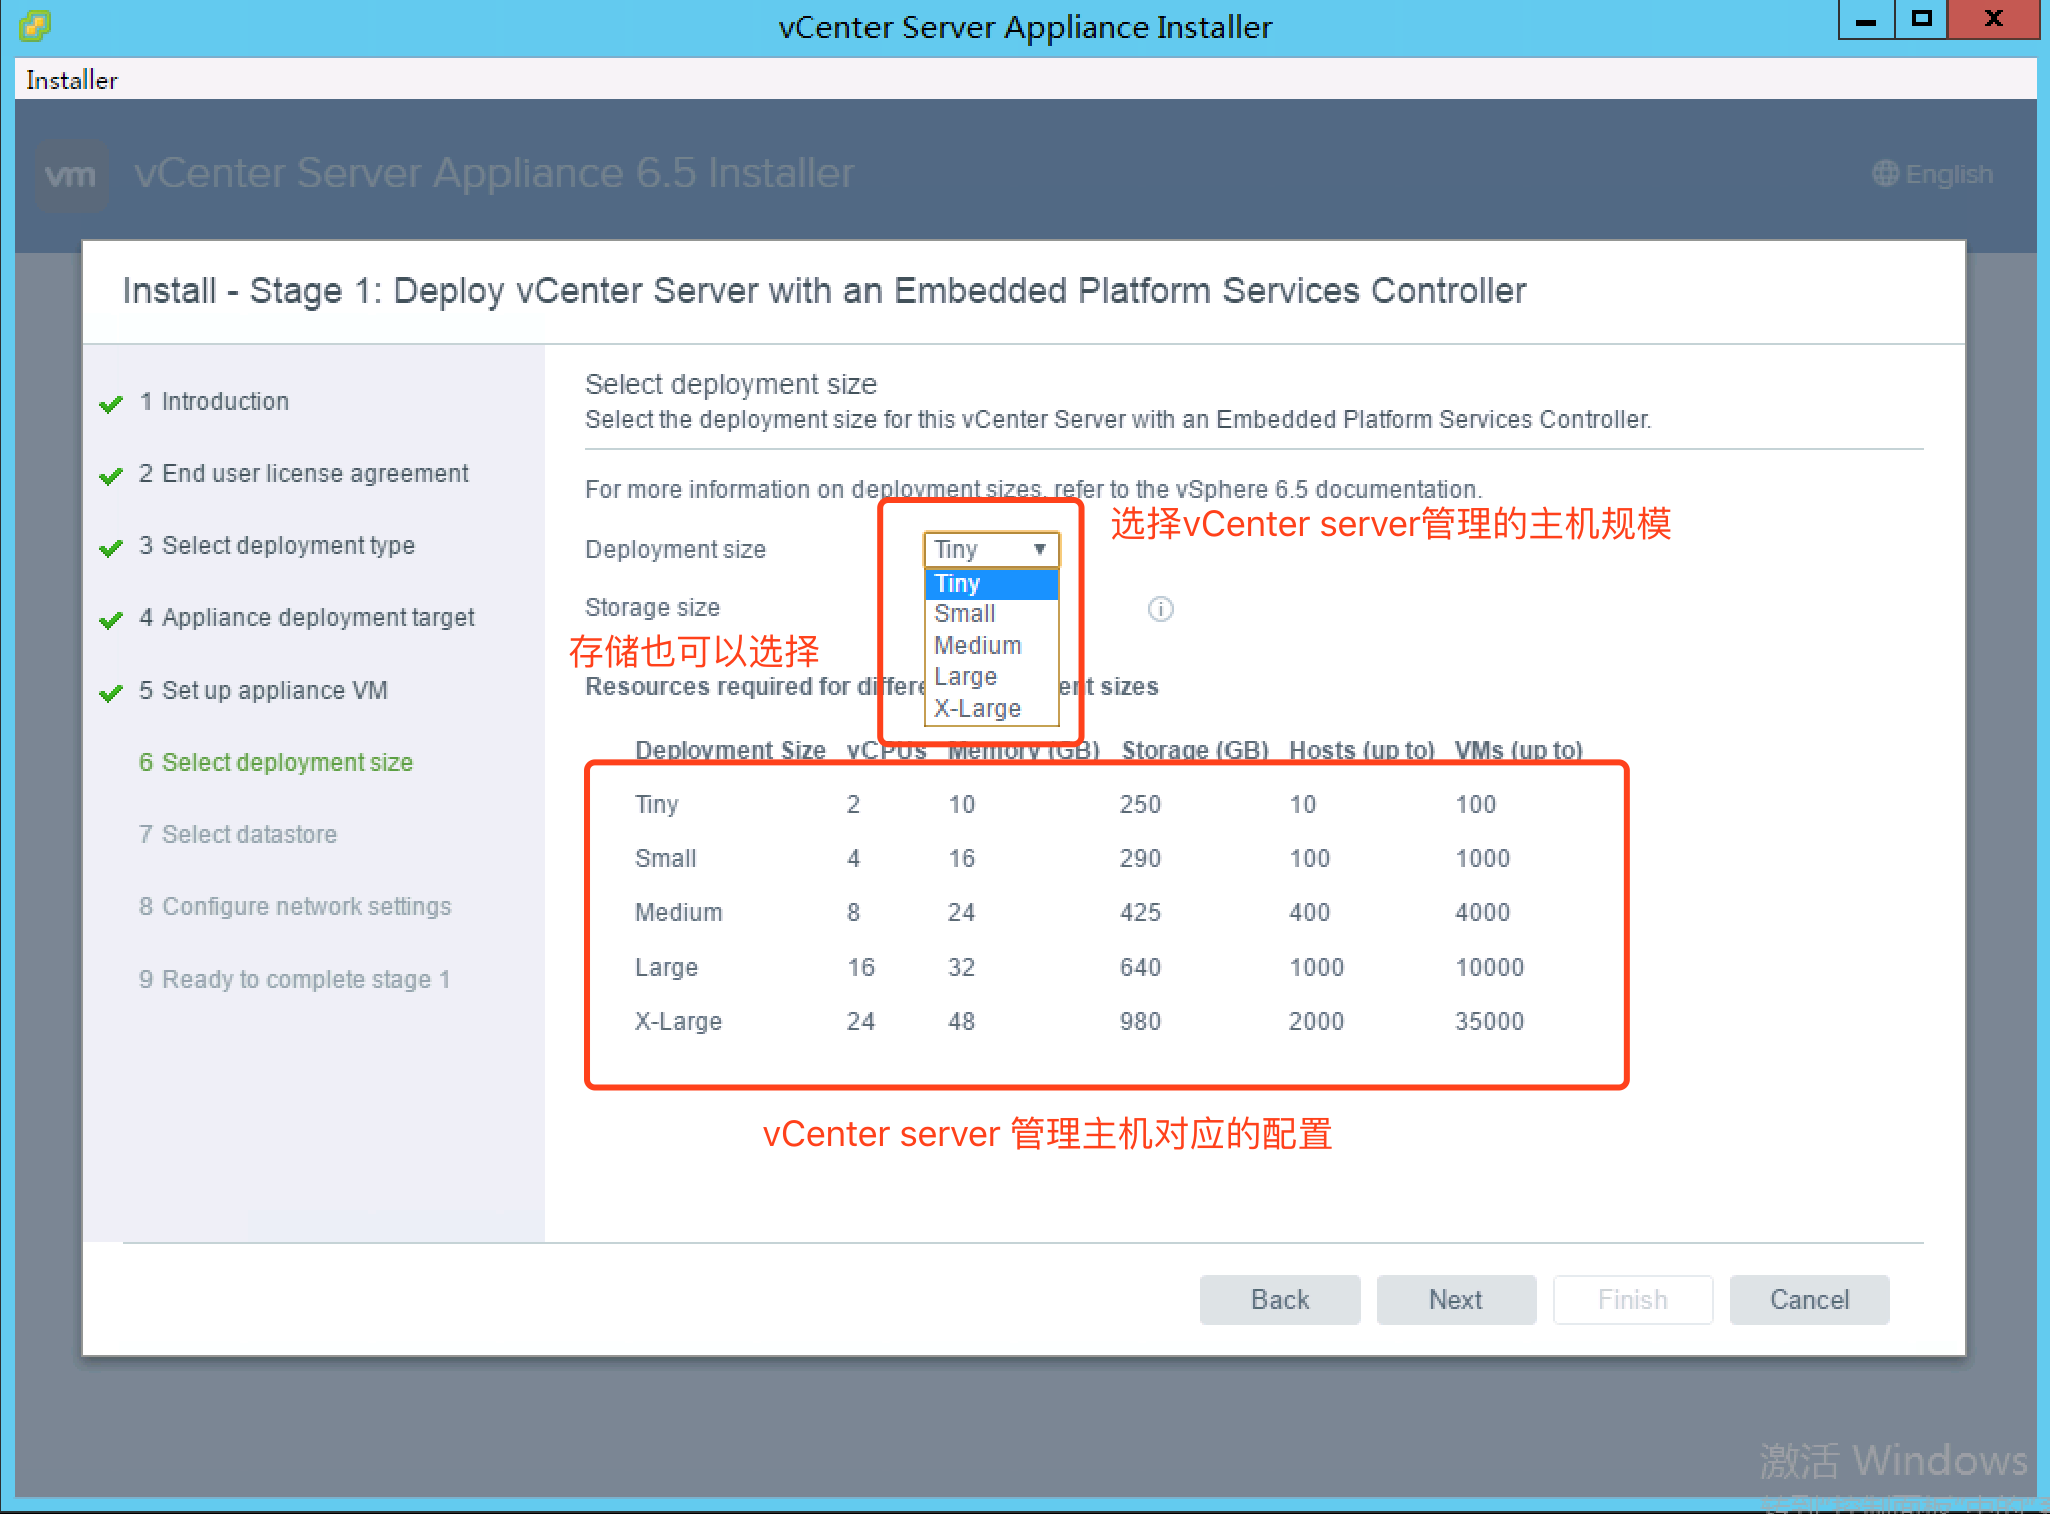
Task: Click step 9 Ready to complete stage 1
Action: coord(294,979)
